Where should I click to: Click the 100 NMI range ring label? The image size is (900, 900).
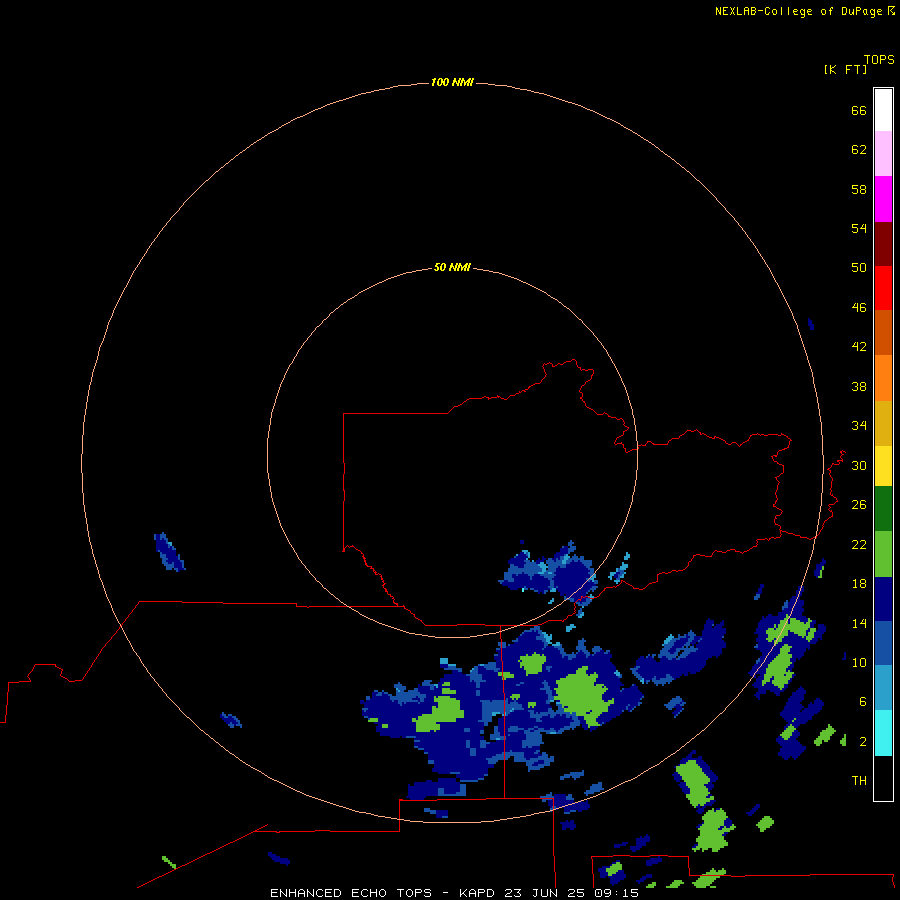[452, 83]
